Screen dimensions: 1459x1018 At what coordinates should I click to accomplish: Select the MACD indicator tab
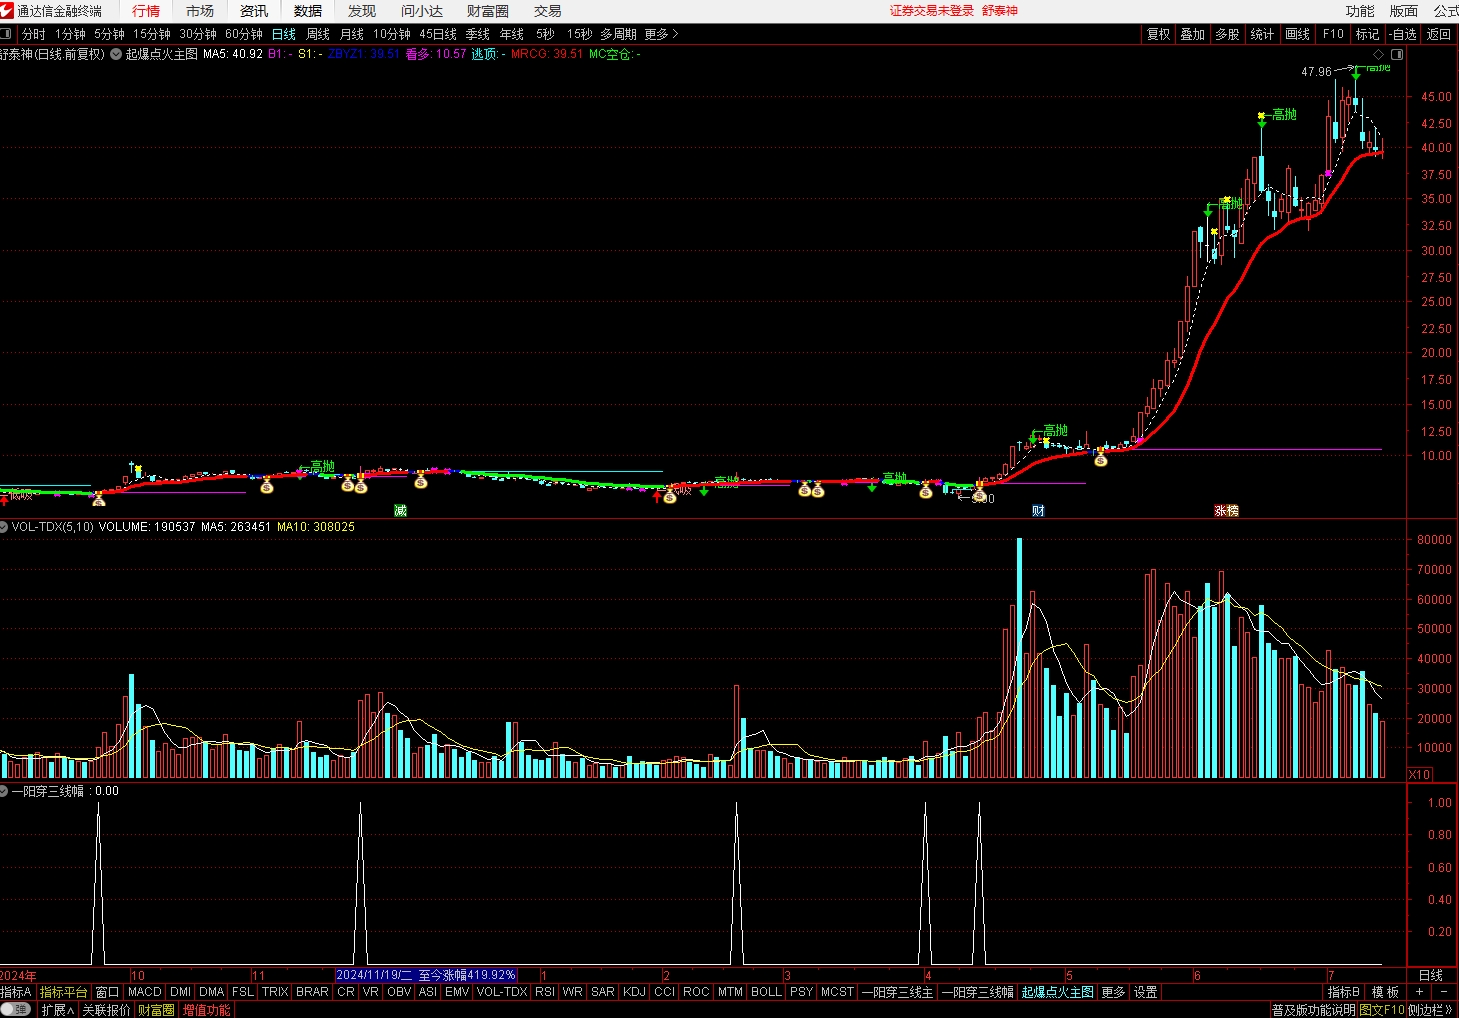click(145, 992)
